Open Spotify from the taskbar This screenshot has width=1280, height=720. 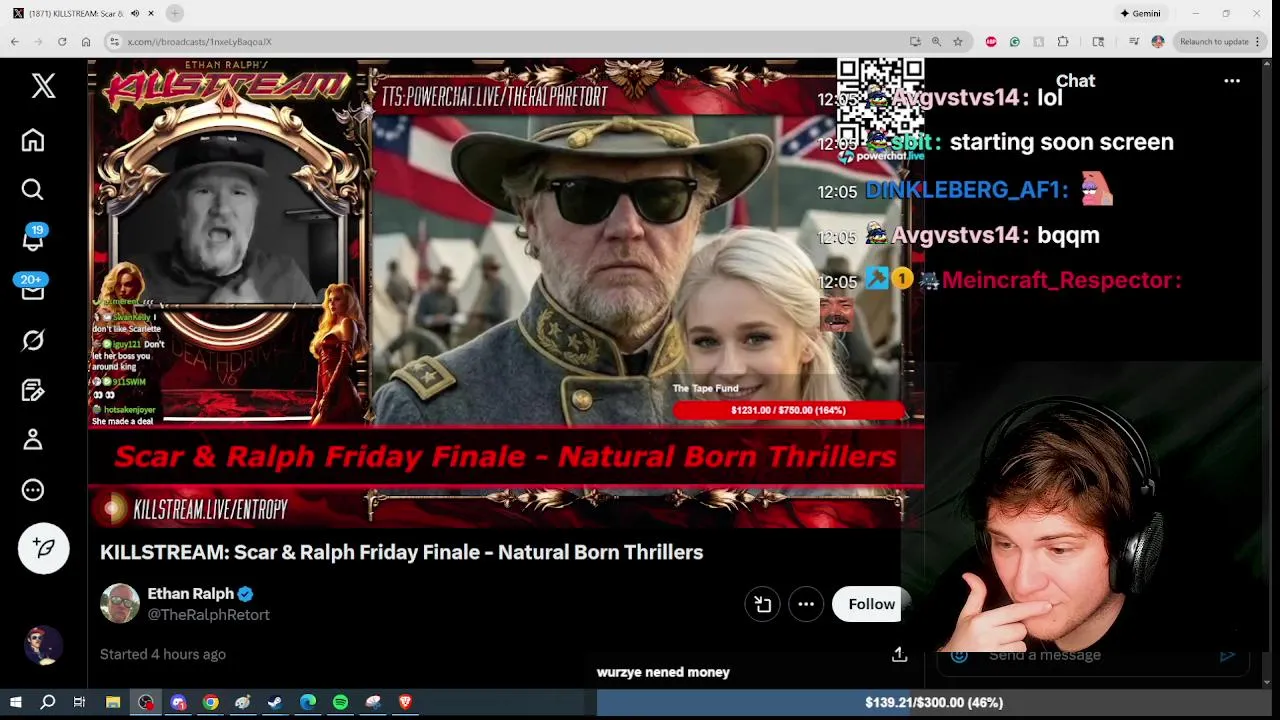tap(340, 702)
